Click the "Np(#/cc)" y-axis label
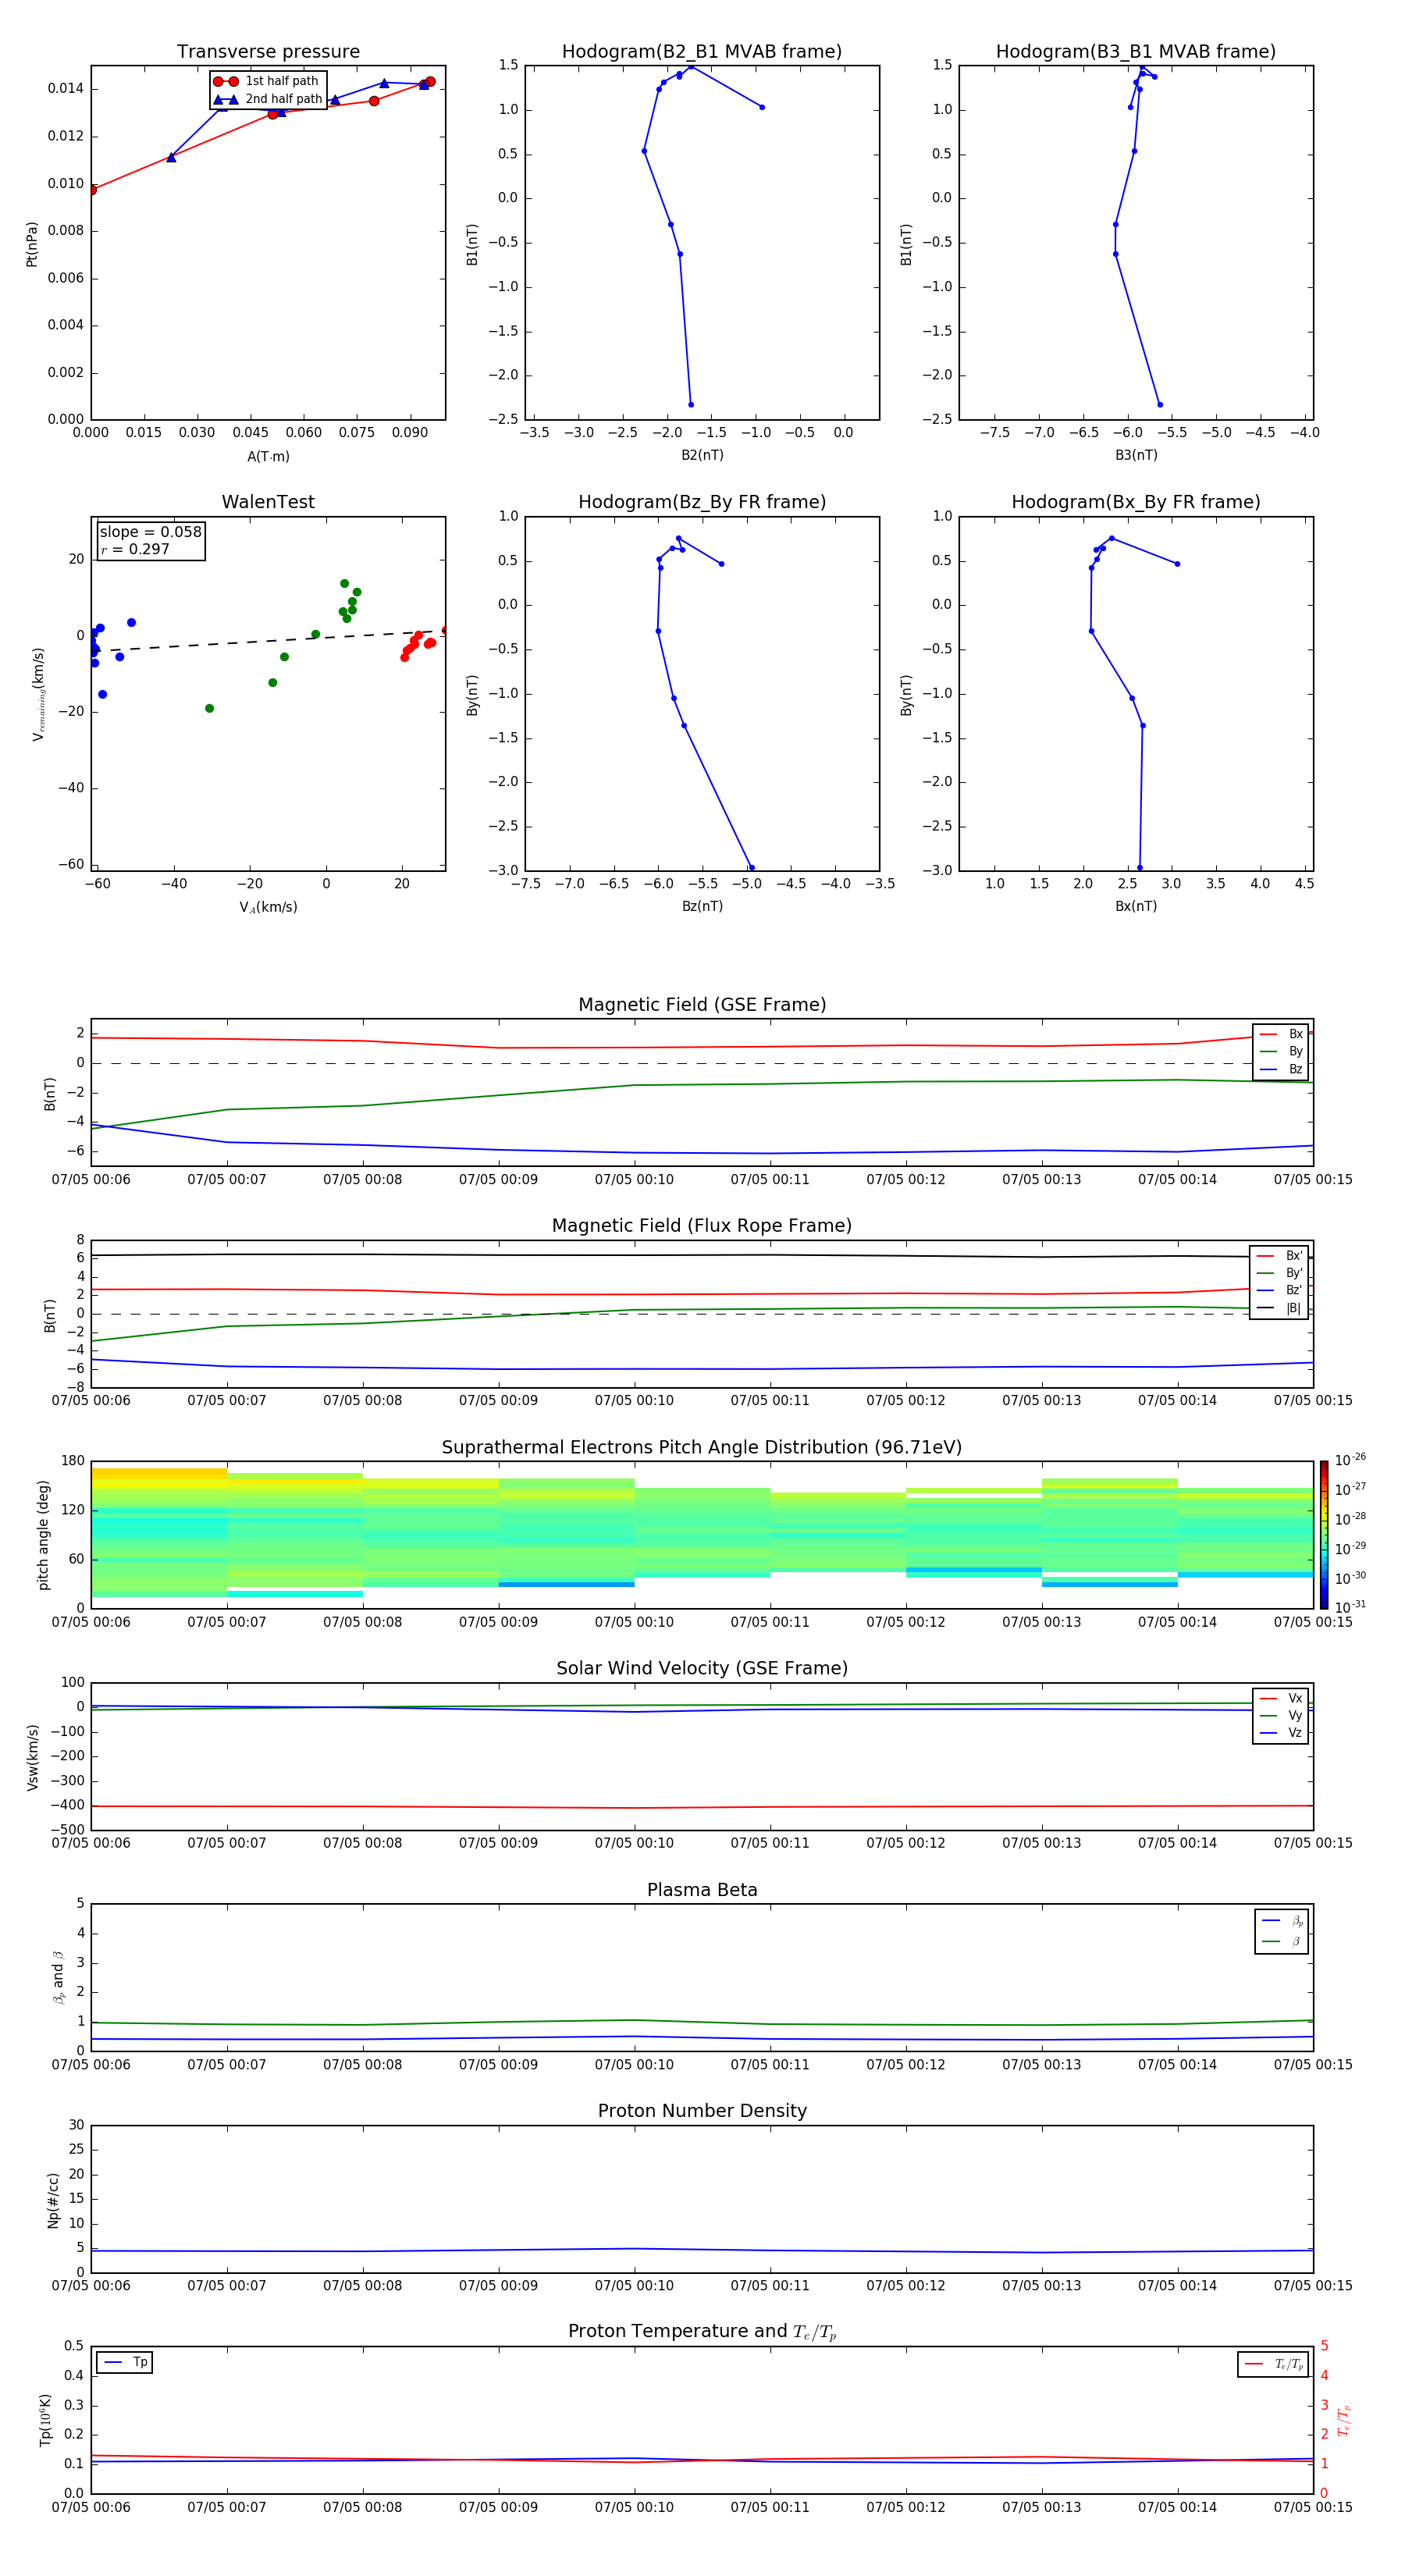 point(53,2200)
